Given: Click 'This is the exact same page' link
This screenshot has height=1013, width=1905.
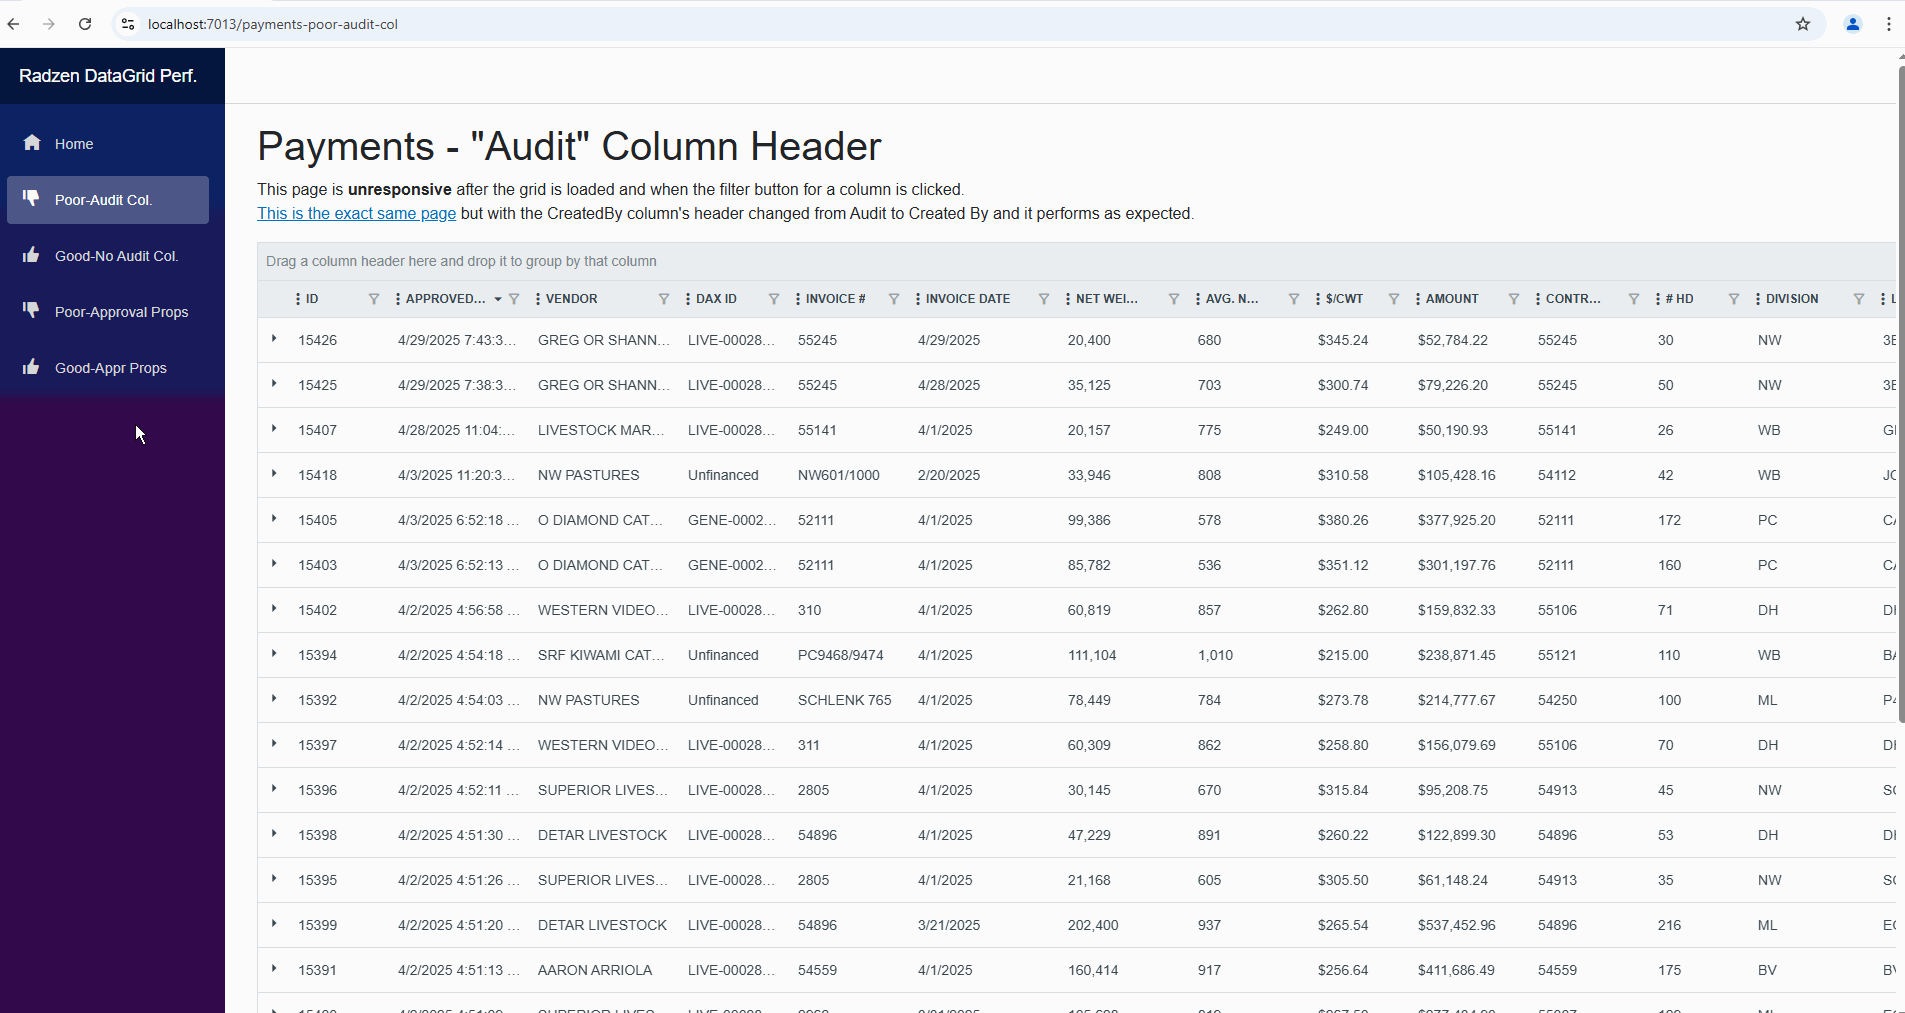Looking at the screenshot, I should pos(356,213).
